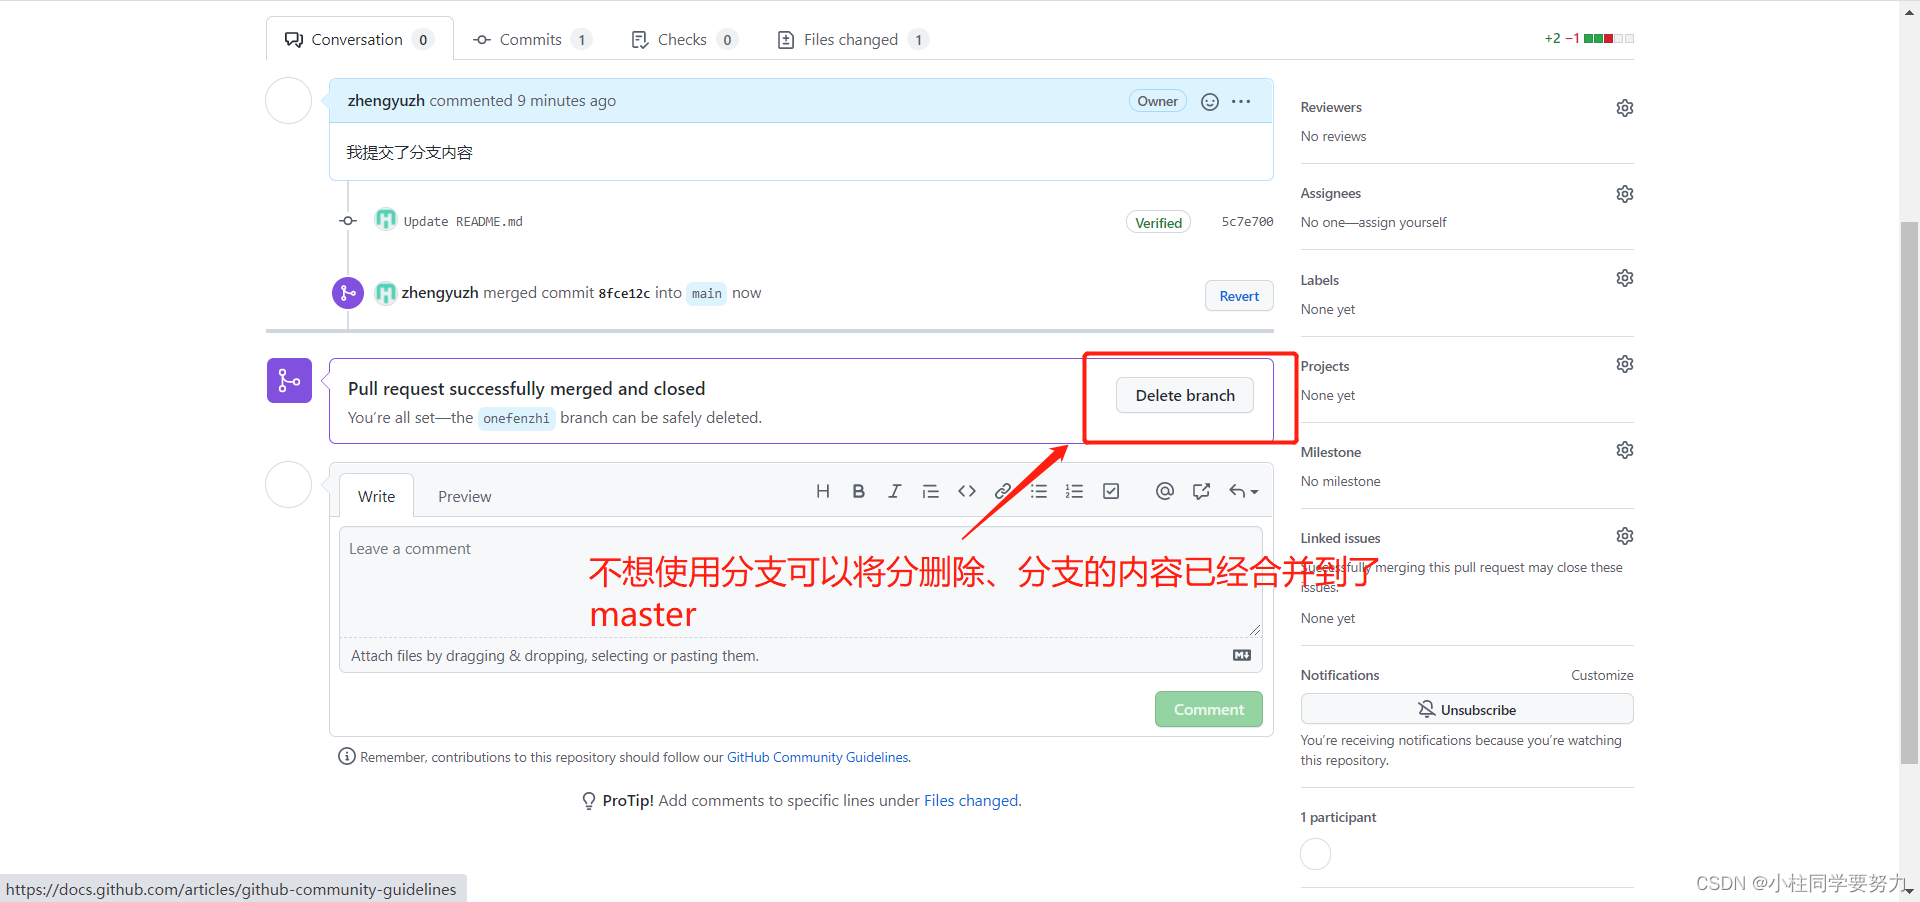Select the italic formatting icon
The height and width of the screenshot is (902, 1920).
(x=894, y=491)
